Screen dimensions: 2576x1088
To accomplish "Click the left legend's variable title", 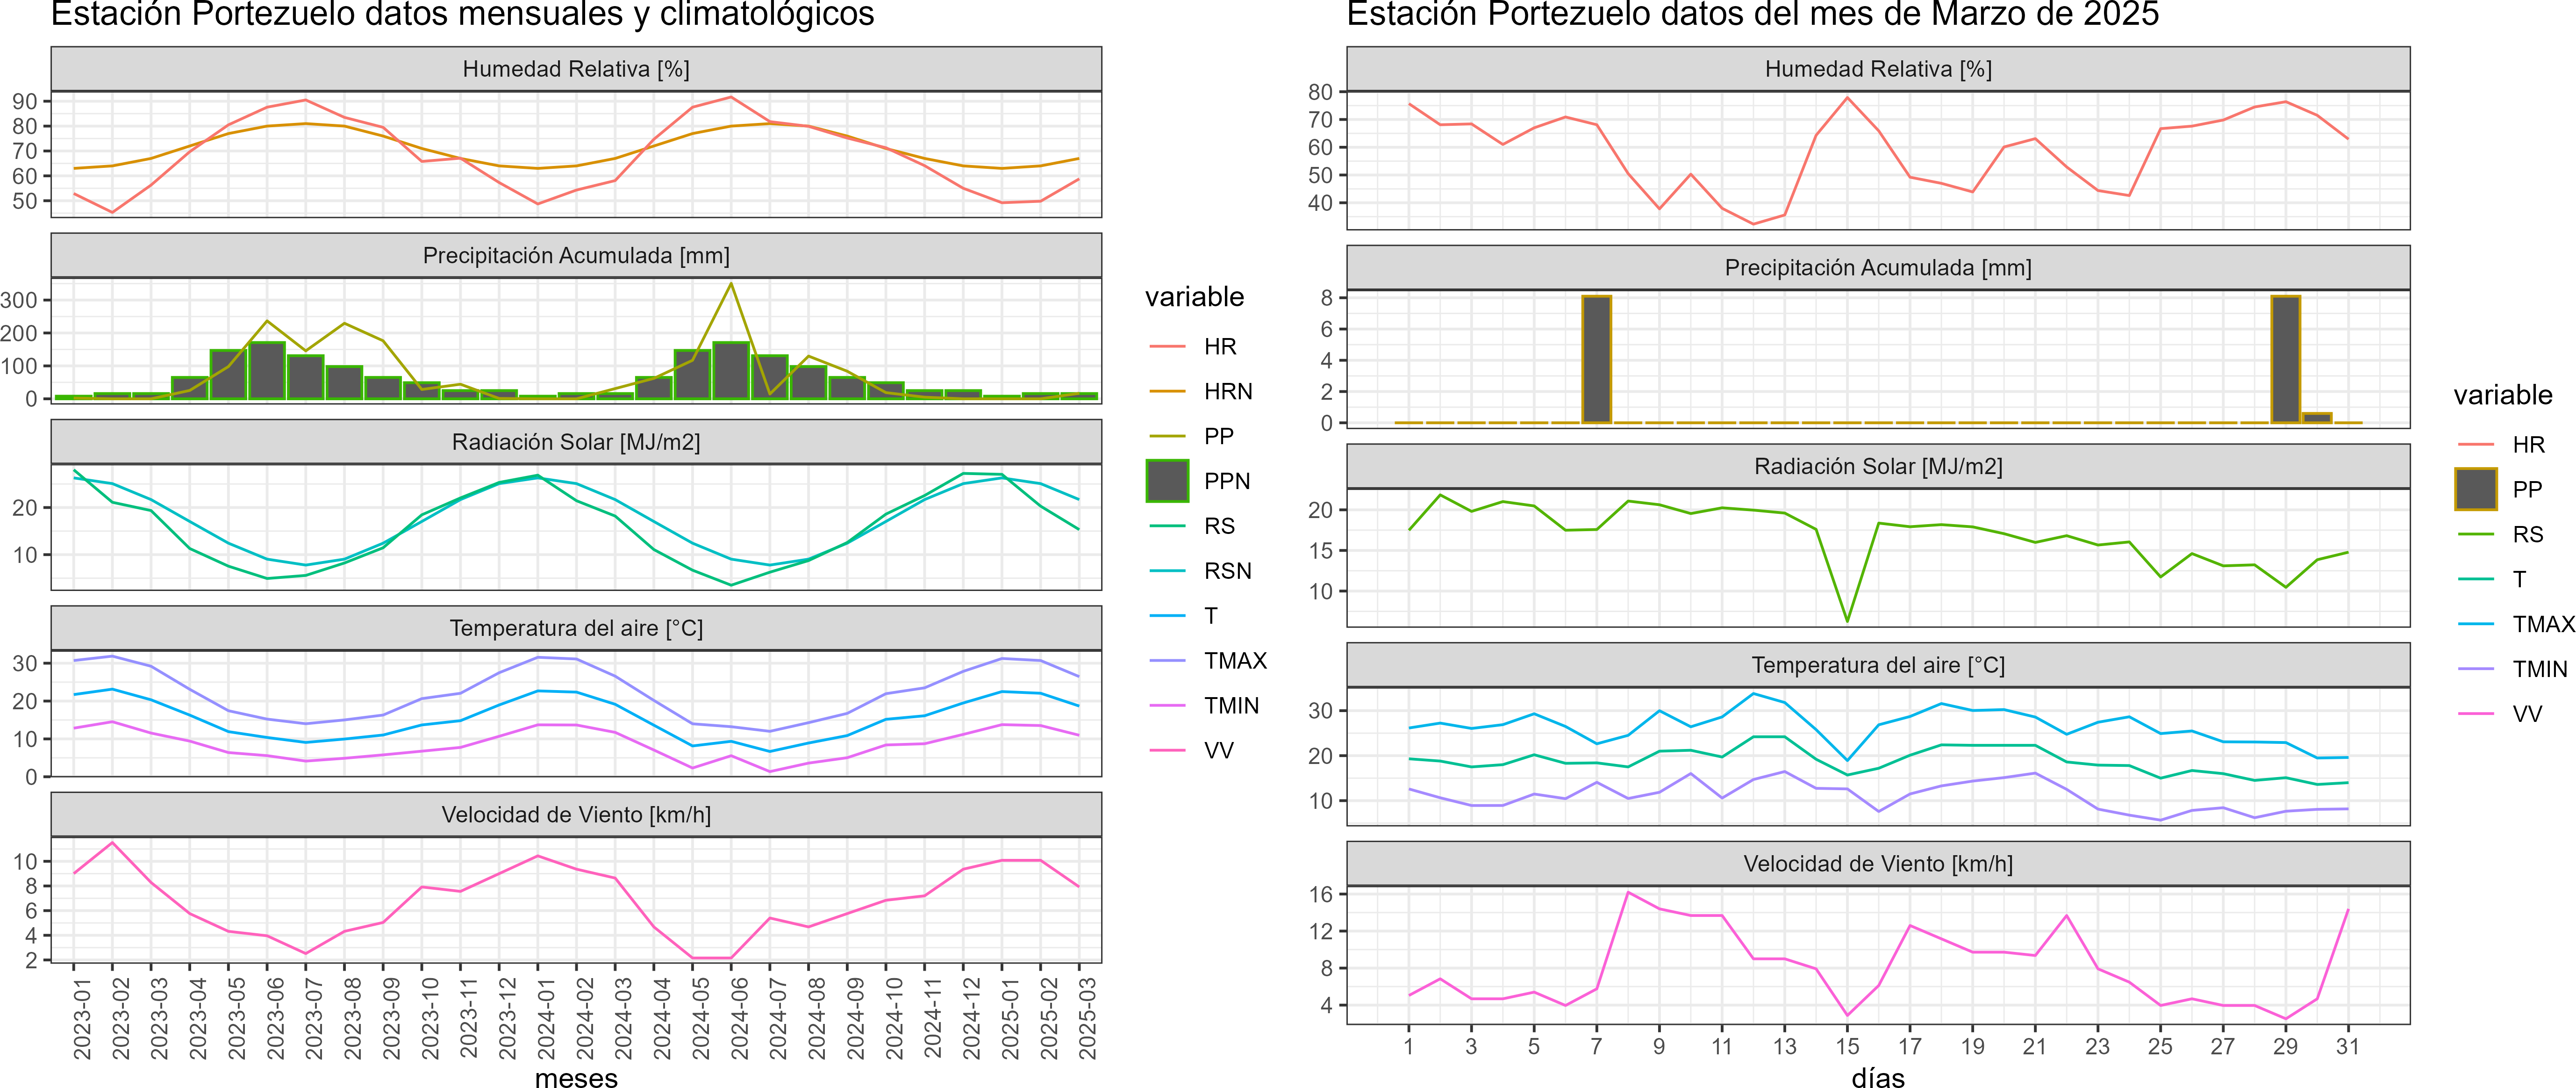I will (x=1194, y=297).
